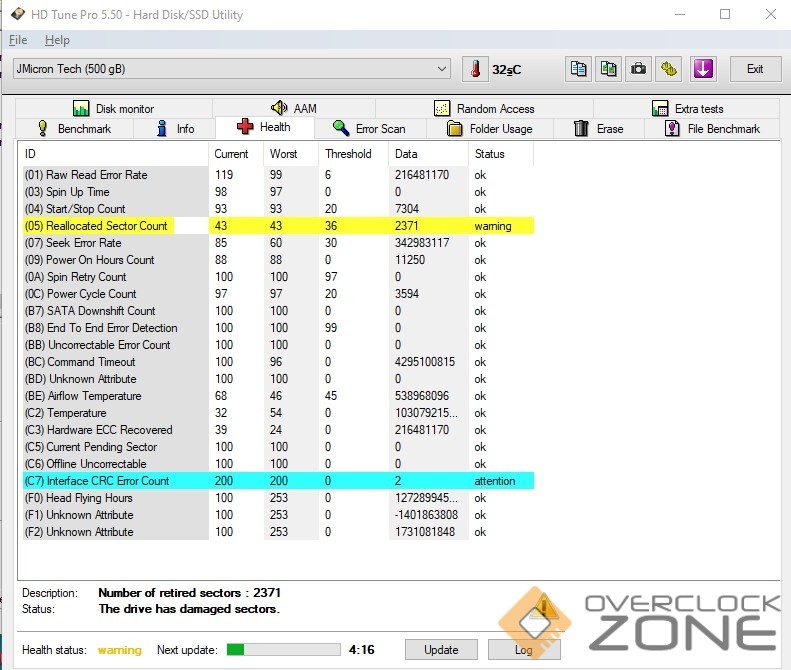Click the Worst column header
This screenshot has width=791, height=670.
click(x=291, y=154)
